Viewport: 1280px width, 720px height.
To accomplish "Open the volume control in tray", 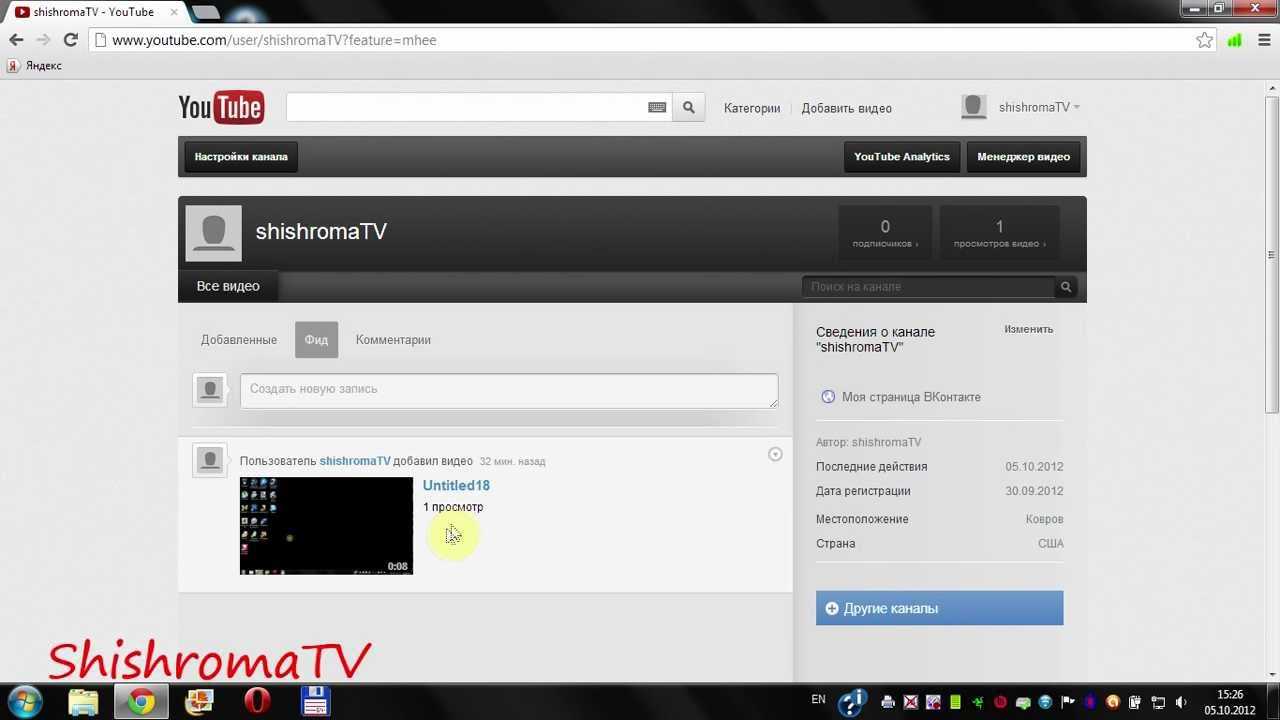I will tap(1181, 702).
